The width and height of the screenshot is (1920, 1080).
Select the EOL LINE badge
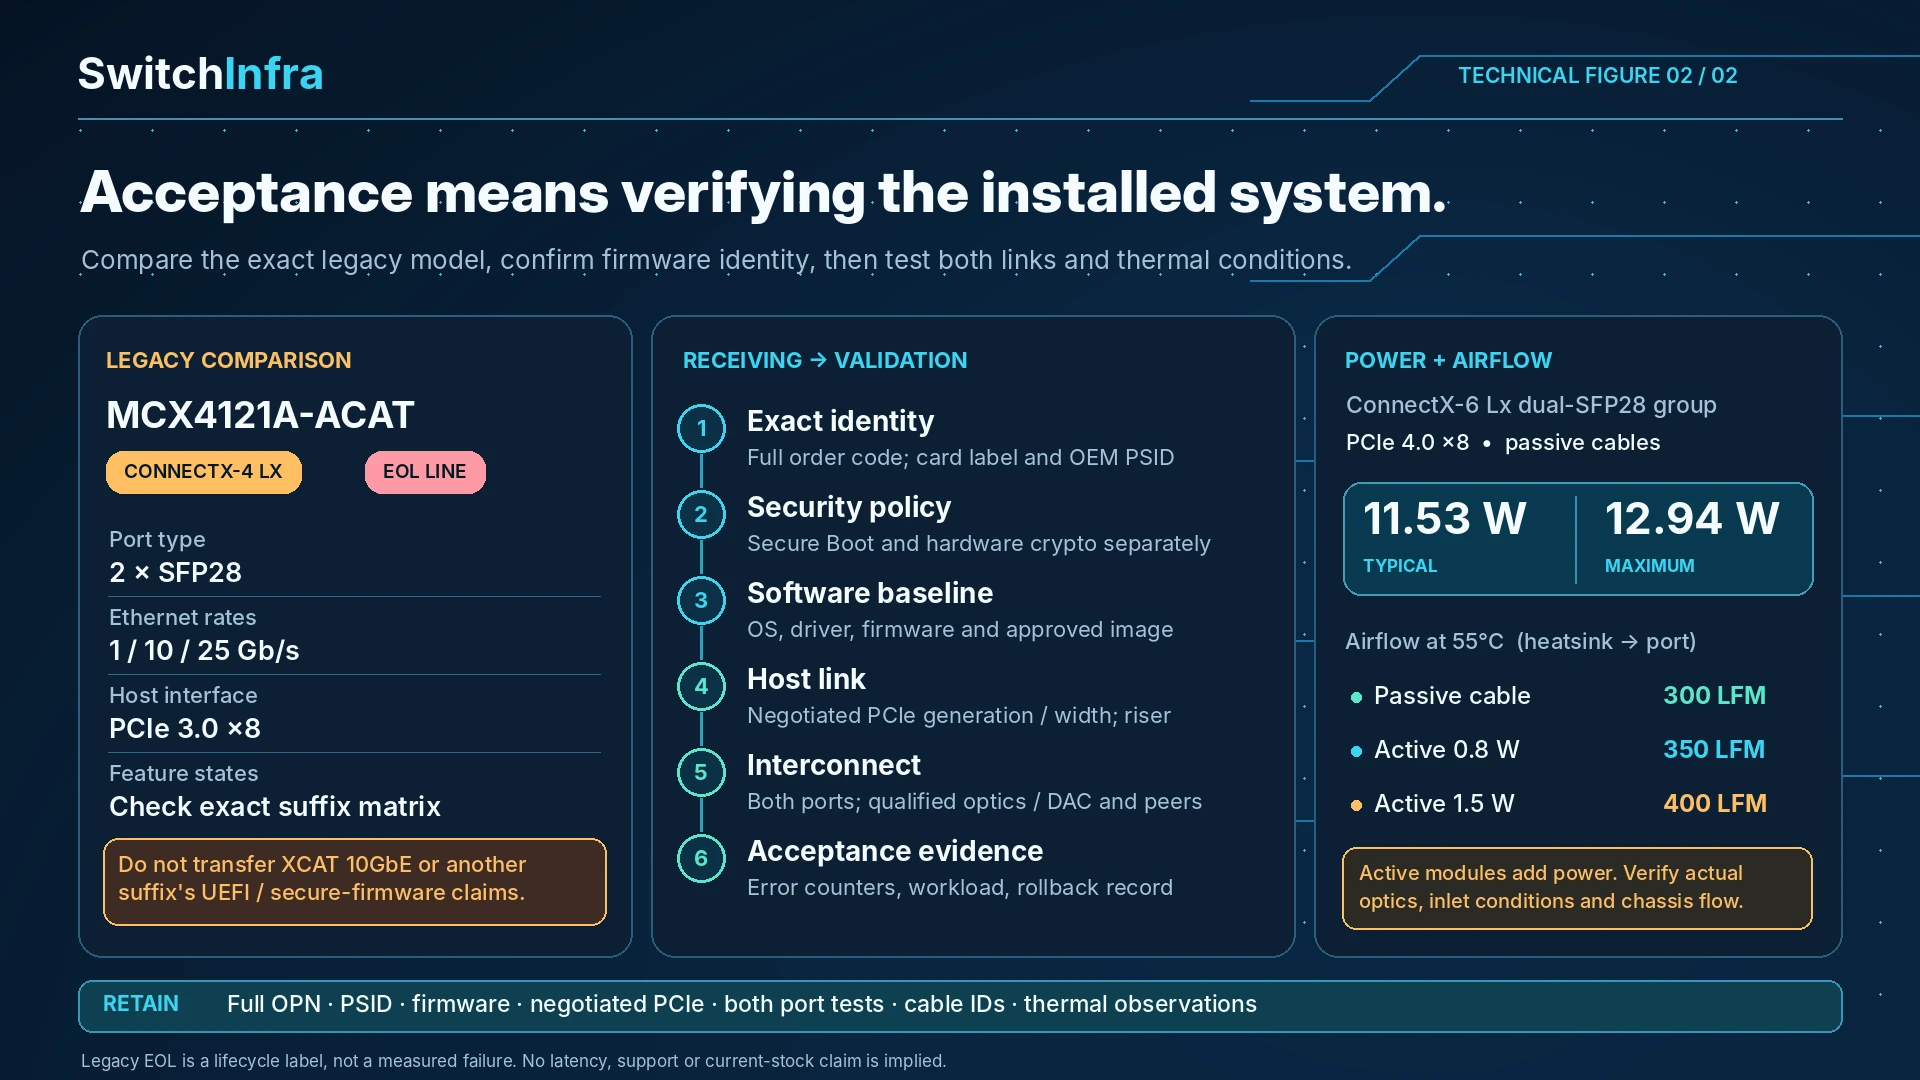pos(425,472)
